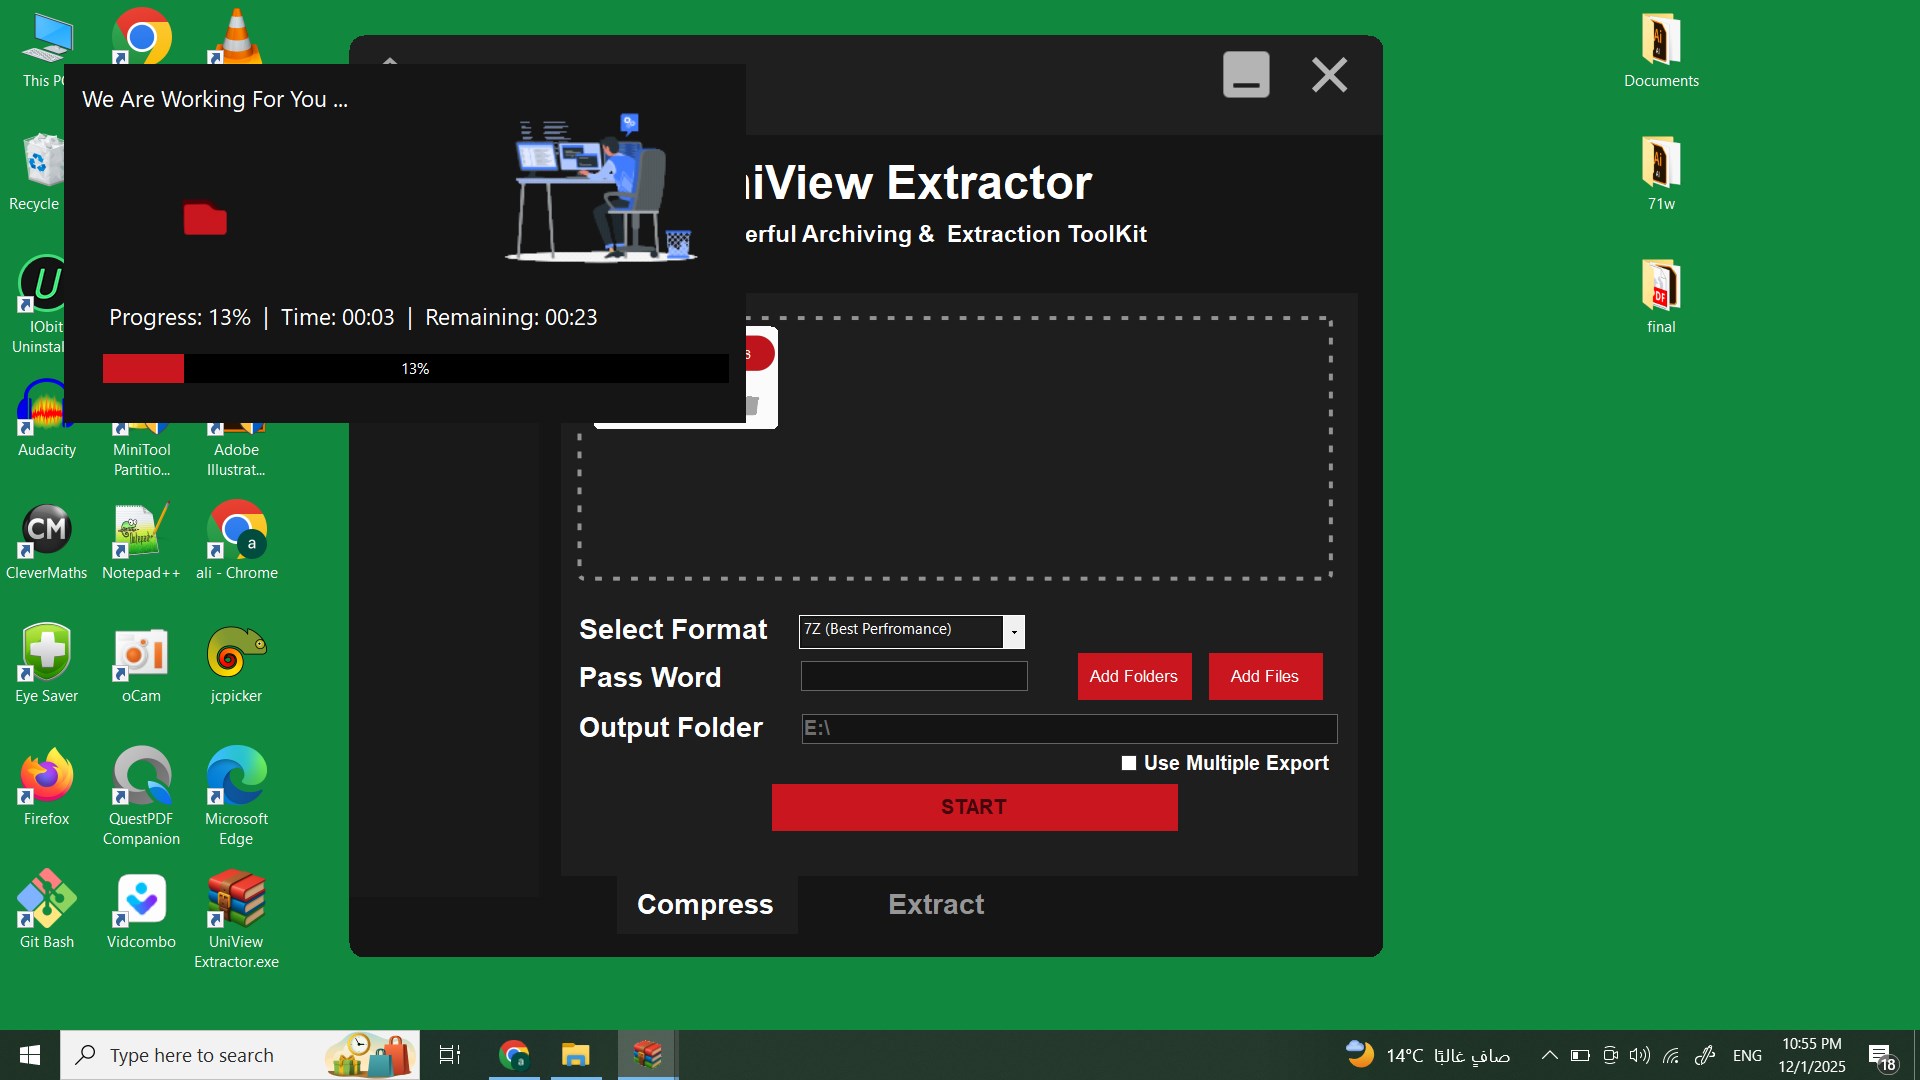Expand the Select Format dropdown

pyautogui.click(x=1014, y=631)
